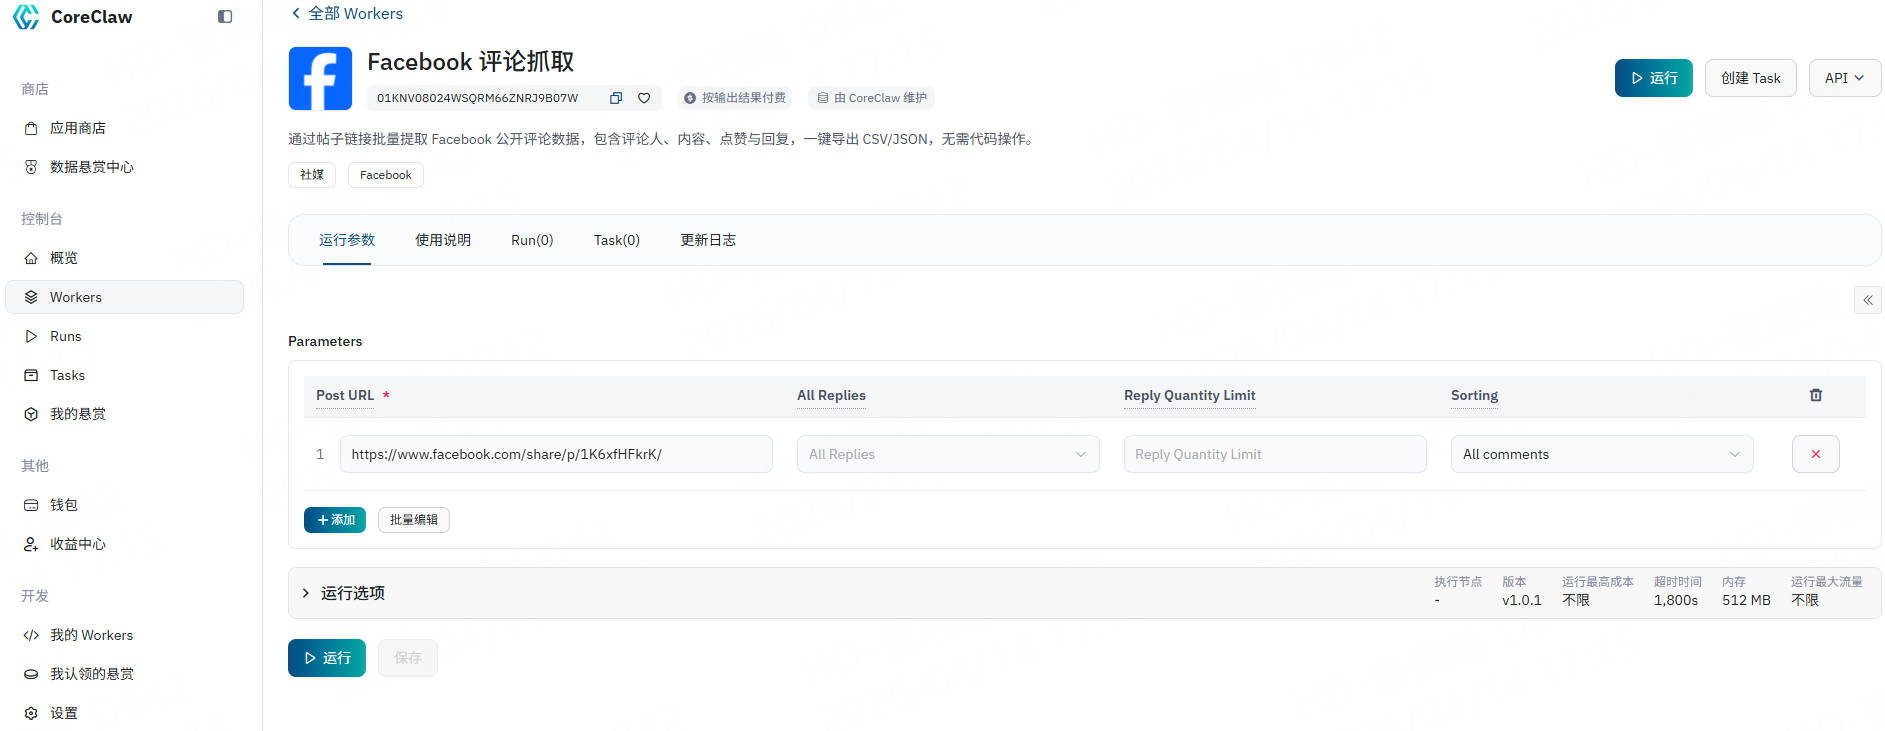The width and height of the screenshot is (1885, 731).
Task: Switch to the 更新日志 tab
Action: pos(707,240)
